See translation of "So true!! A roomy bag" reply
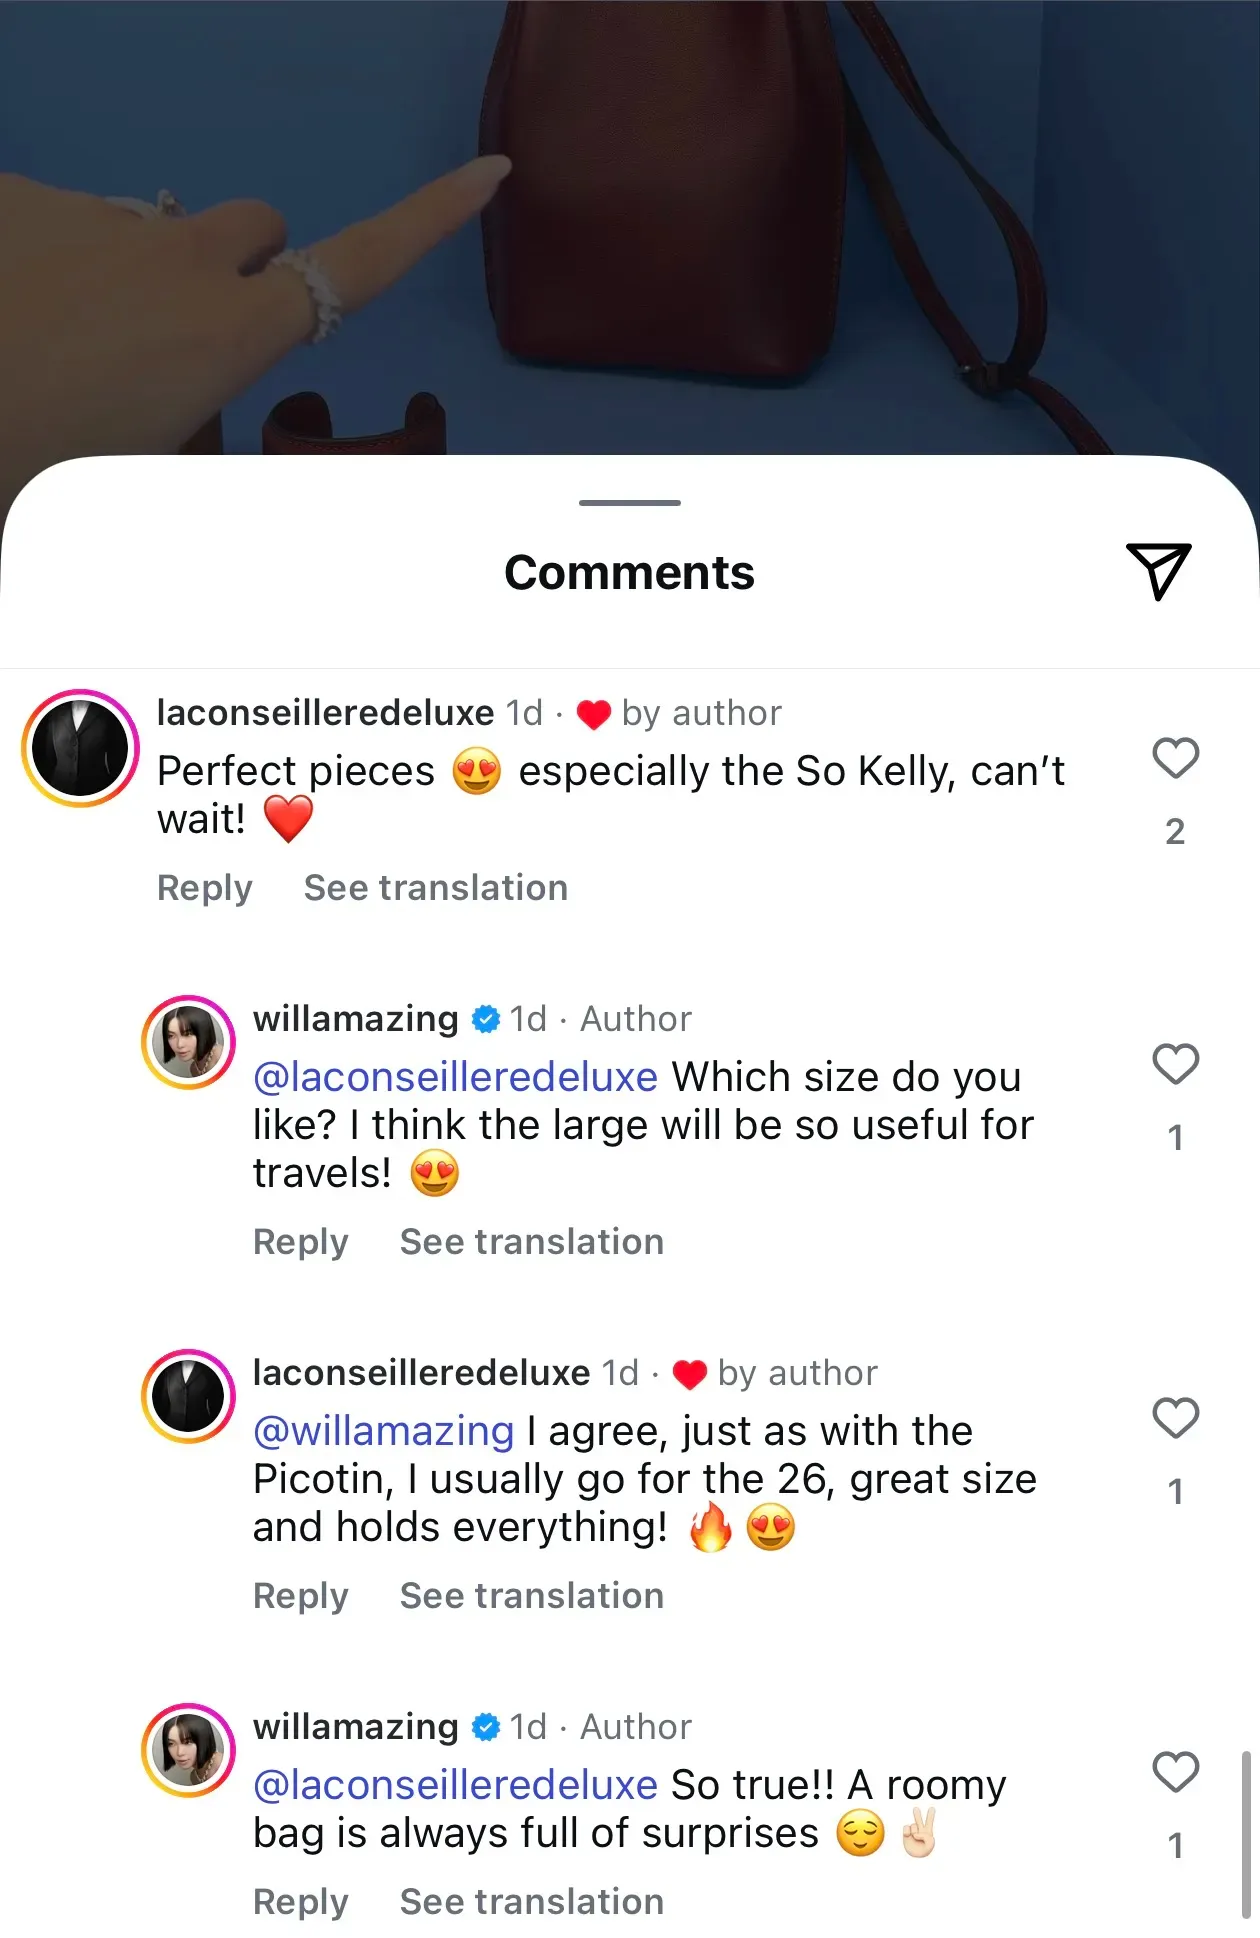This screenshot has width=1260, height=1938. [532, 1902]
